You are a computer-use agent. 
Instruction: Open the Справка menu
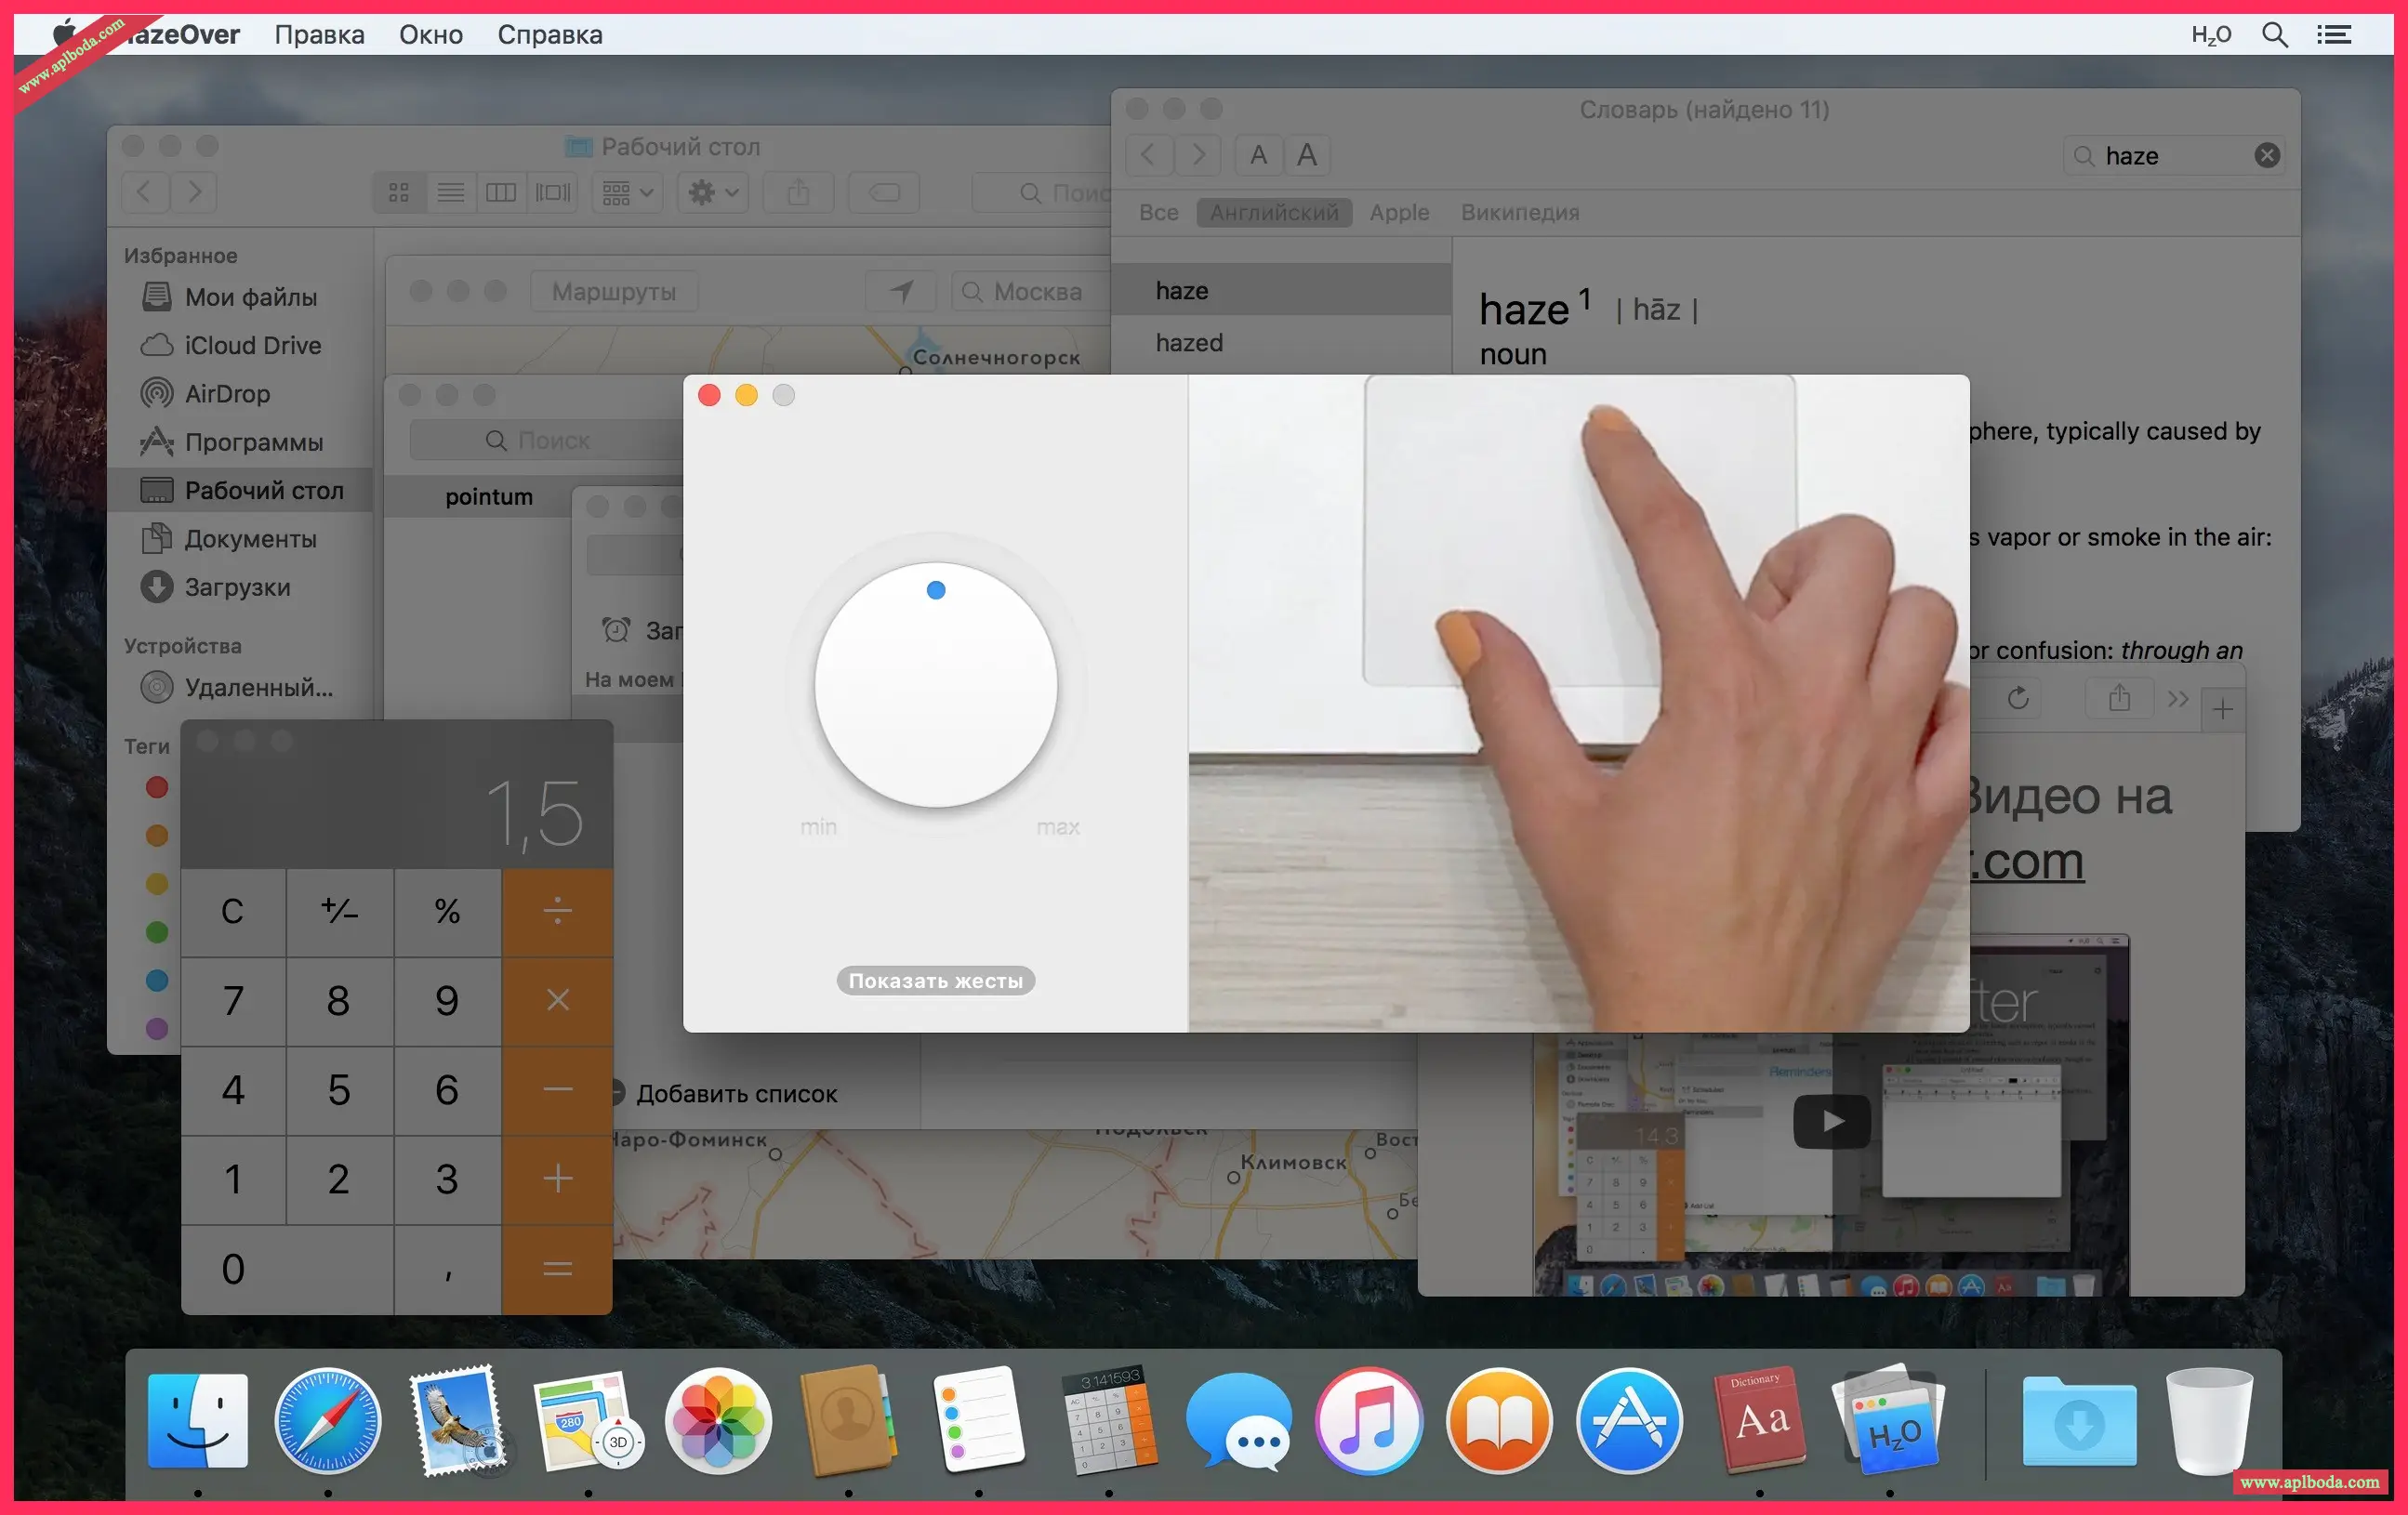pyautogui.click(x=550, y=35)
